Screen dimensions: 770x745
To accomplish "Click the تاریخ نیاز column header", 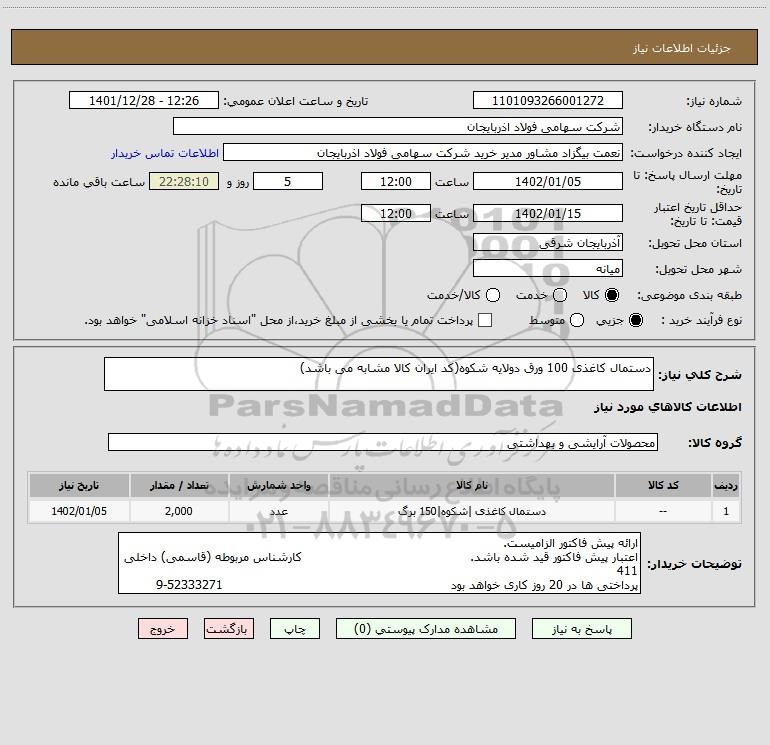I will click(79, 485).
